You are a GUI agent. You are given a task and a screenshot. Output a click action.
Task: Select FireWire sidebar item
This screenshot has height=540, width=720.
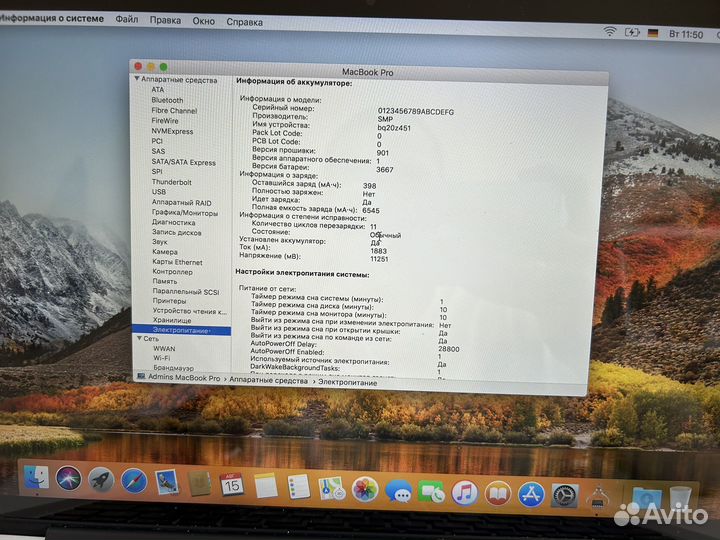(165, 121)
